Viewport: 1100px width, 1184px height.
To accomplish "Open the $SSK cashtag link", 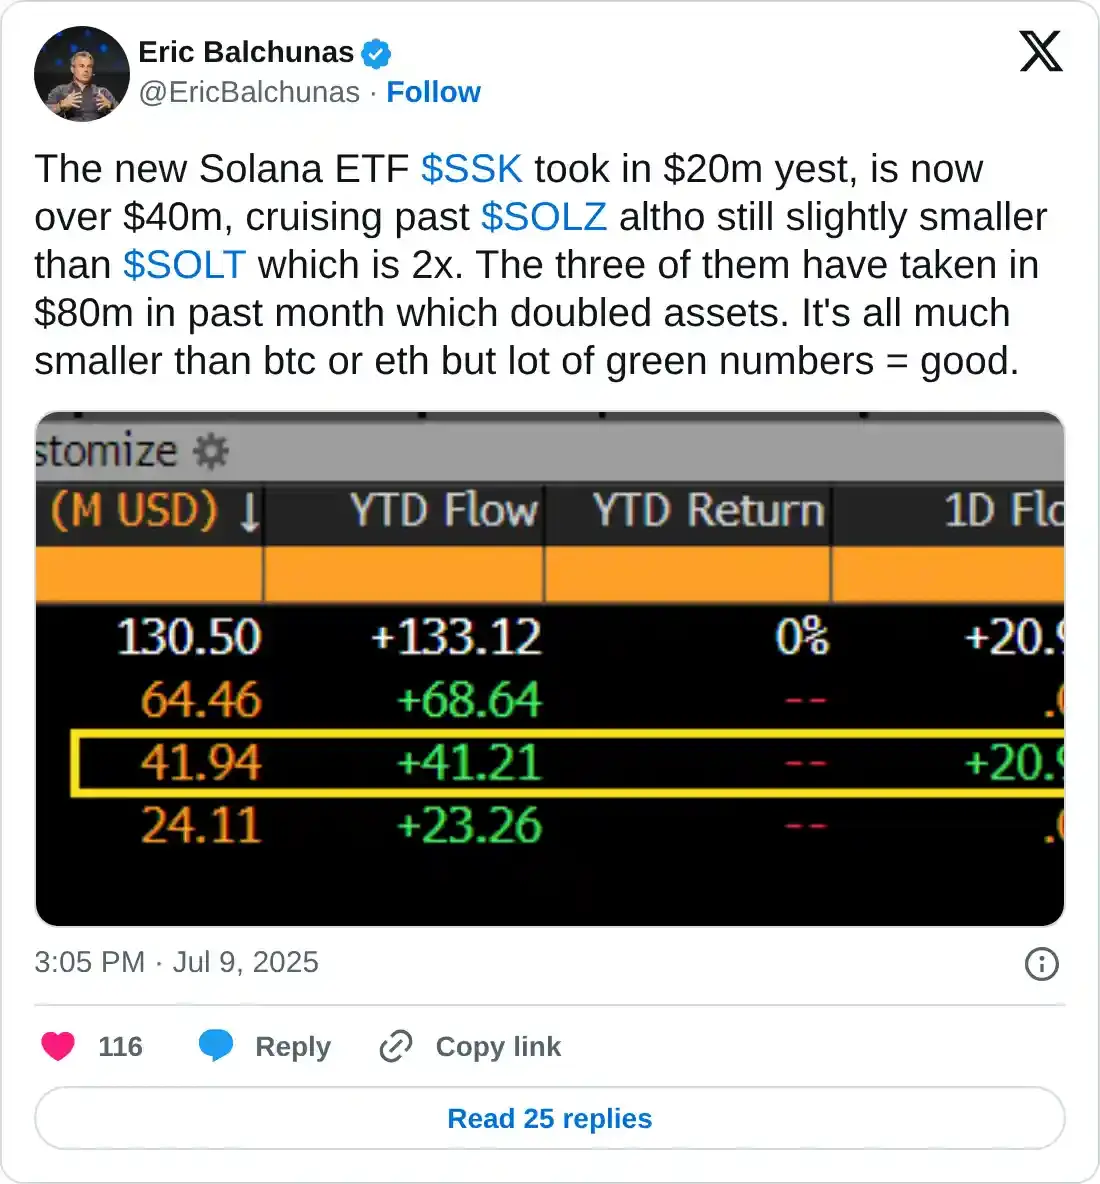I will [472, 168].
